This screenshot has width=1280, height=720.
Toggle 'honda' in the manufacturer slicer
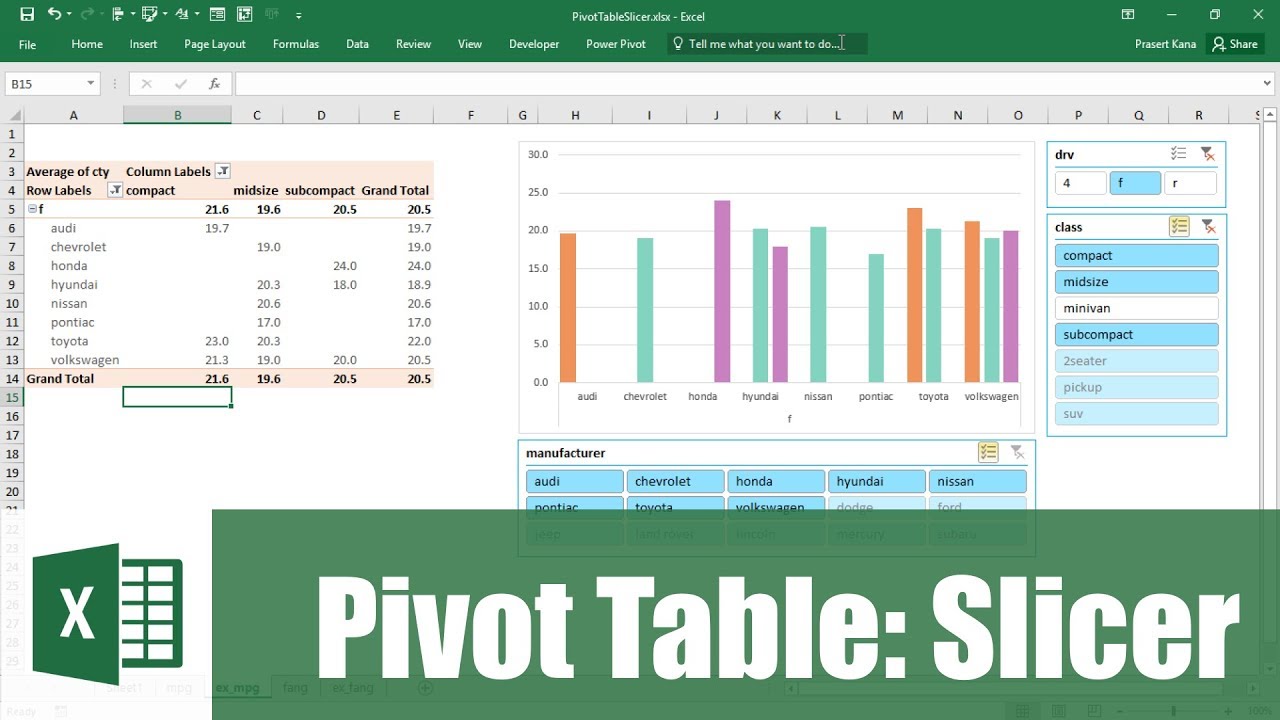(776, 482)
